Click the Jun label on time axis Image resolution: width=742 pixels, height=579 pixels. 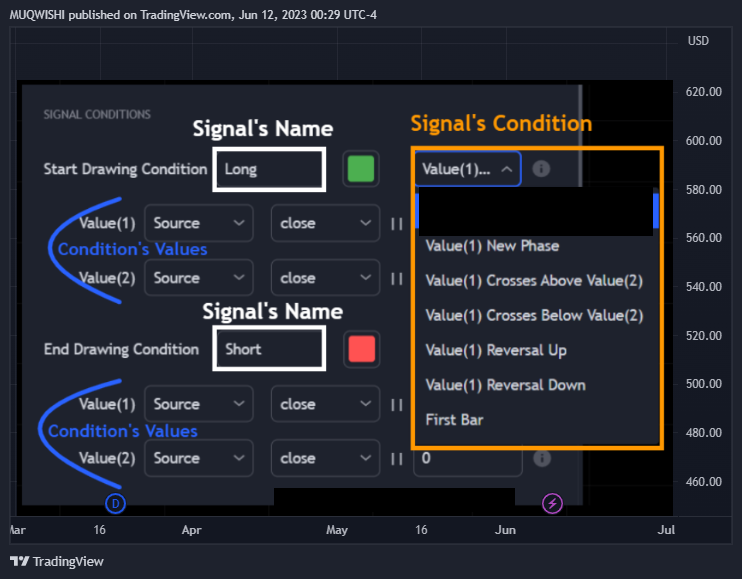pos(505,530)
